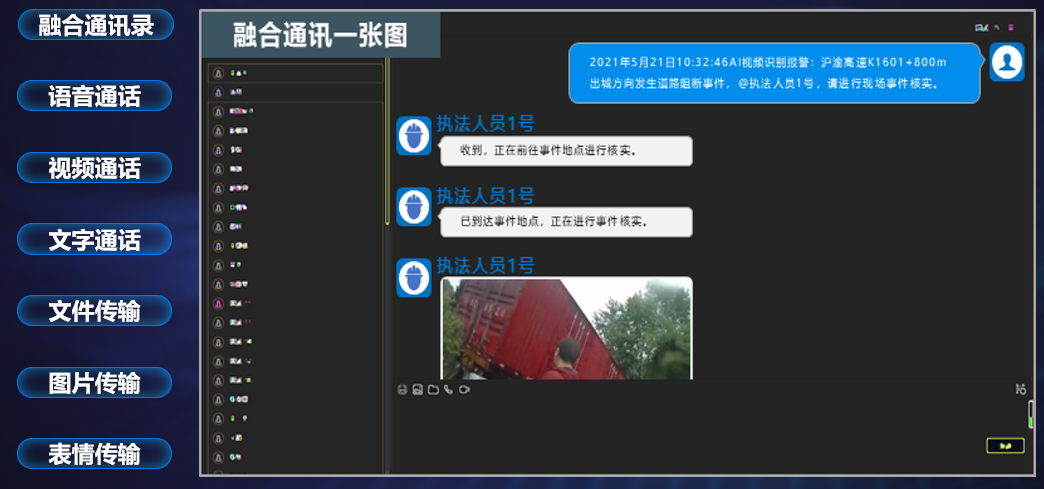Select 视频通话 button
The height and width of the screenshot is (489, 1044).
[95, 168]
